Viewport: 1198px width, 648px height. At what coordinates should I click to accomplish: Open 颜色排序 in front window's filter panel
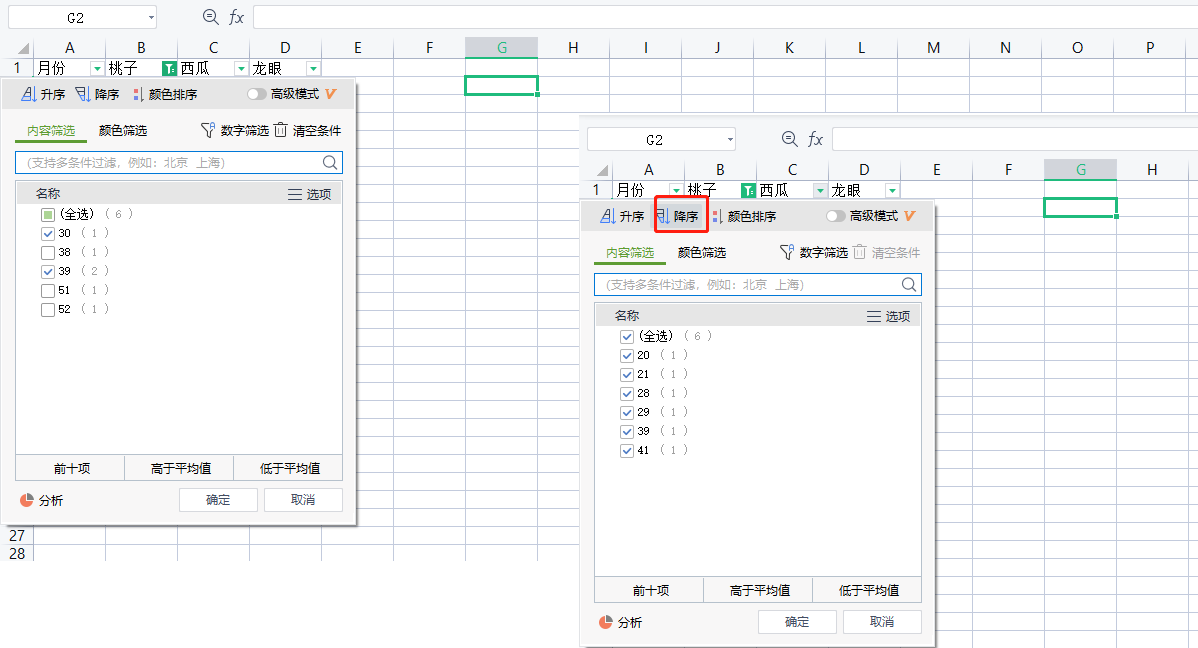[744, 216]
